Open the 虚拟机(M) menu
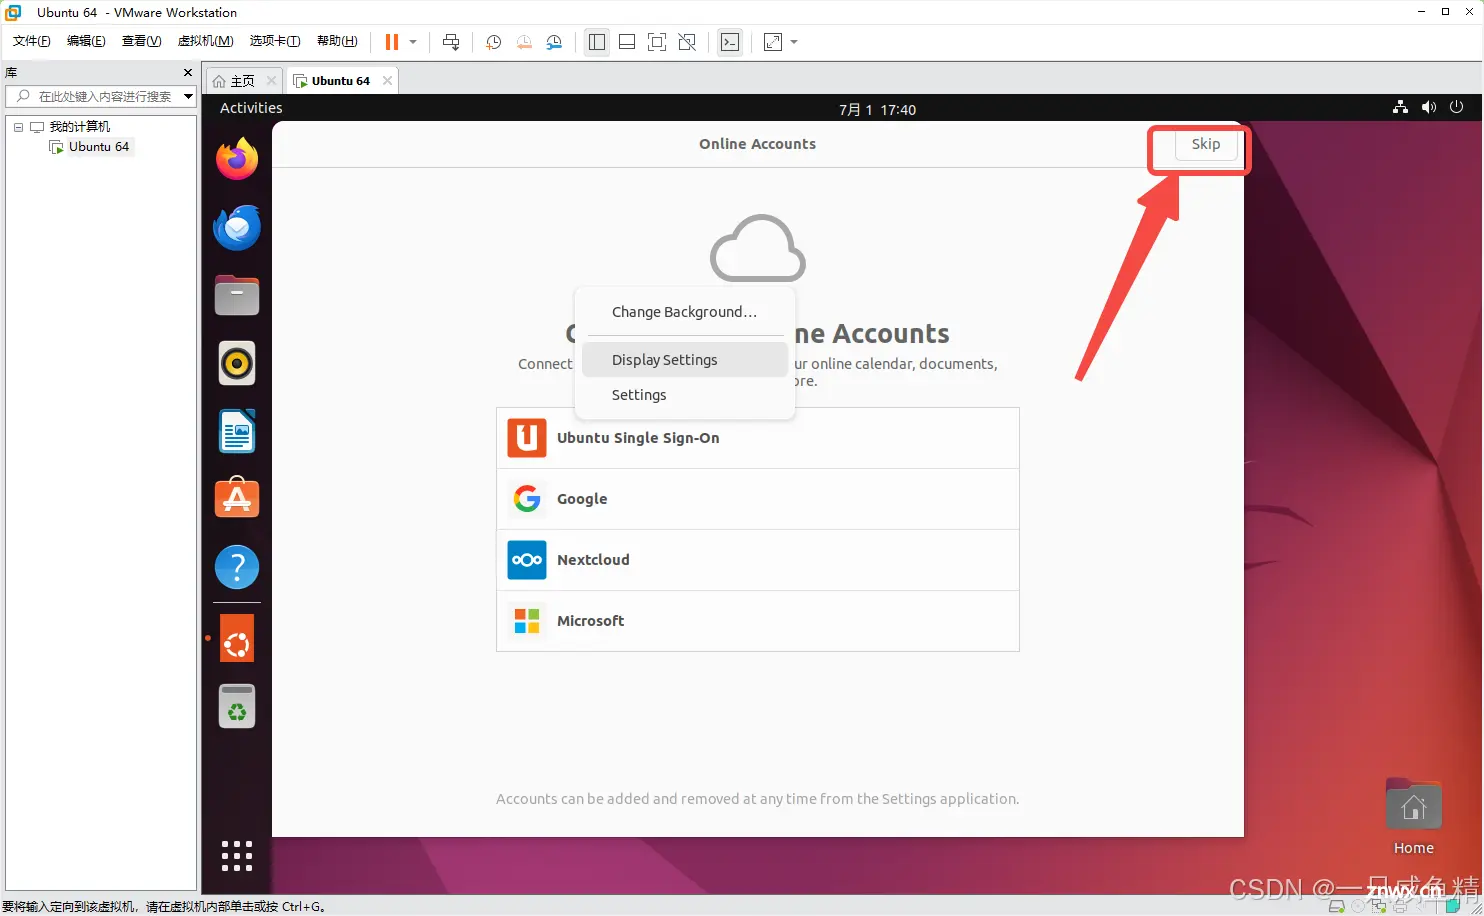The width and height of the screenshot is (1484, 916). coord(205,41)
